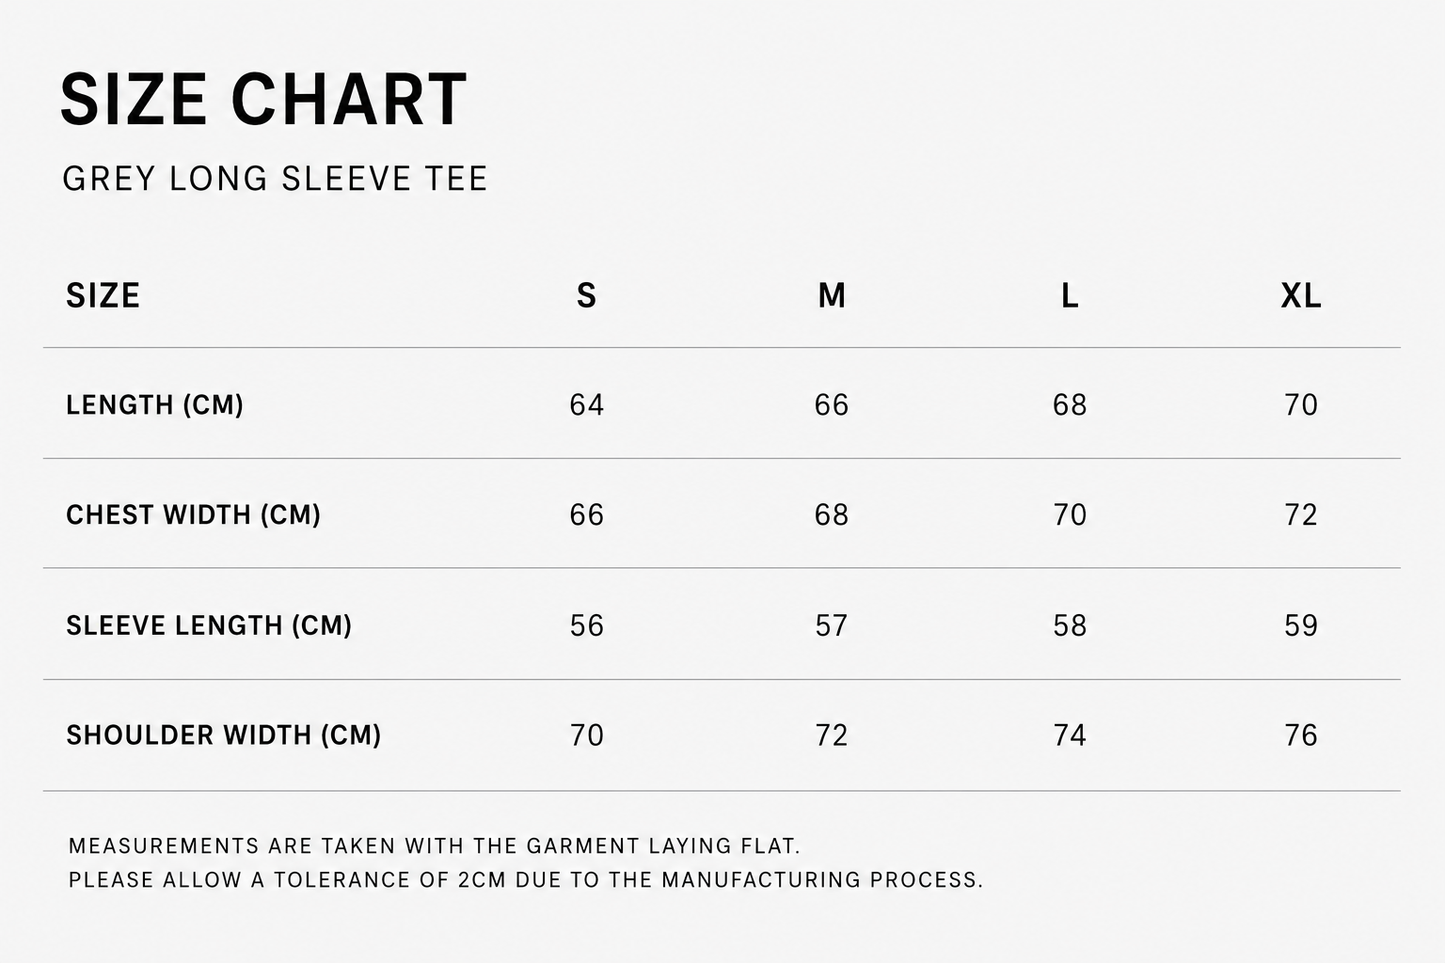This screenshot has width=1445, height=963.
Task: Click the garment laying flat note
Action: (x=435, y=846)
